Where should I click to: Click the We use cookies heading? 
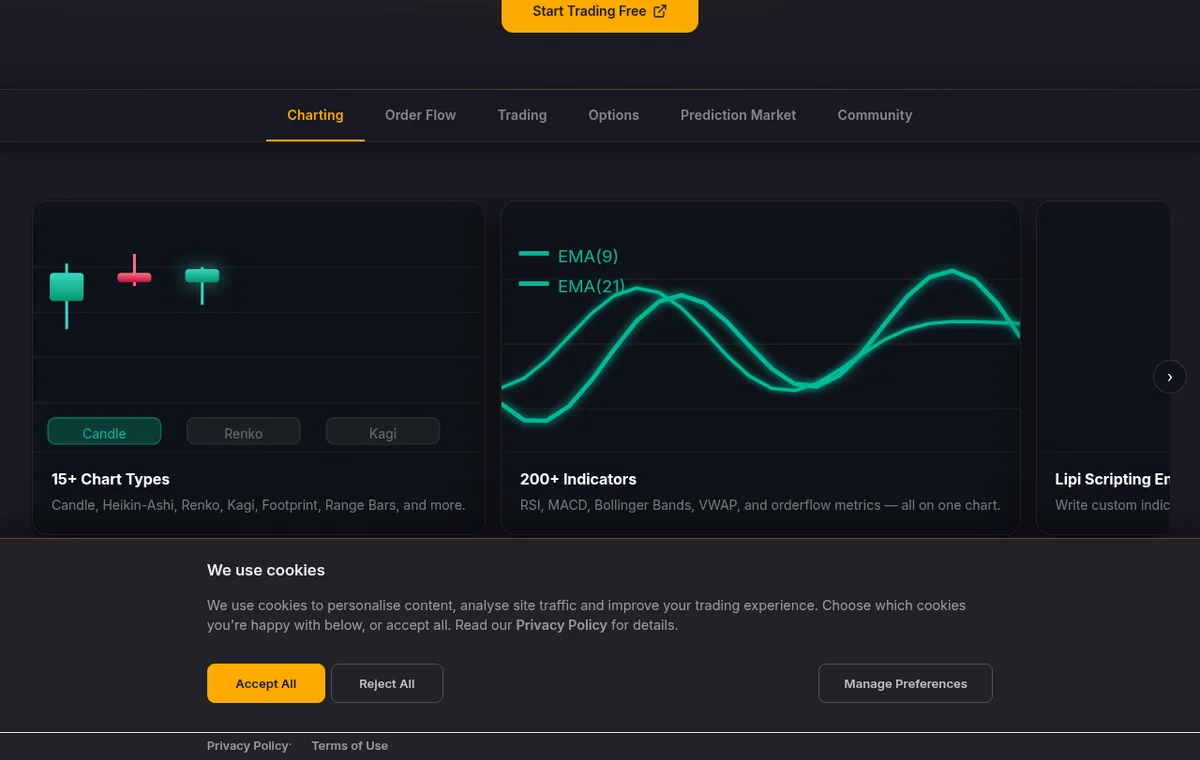click(x=266, y=570)
